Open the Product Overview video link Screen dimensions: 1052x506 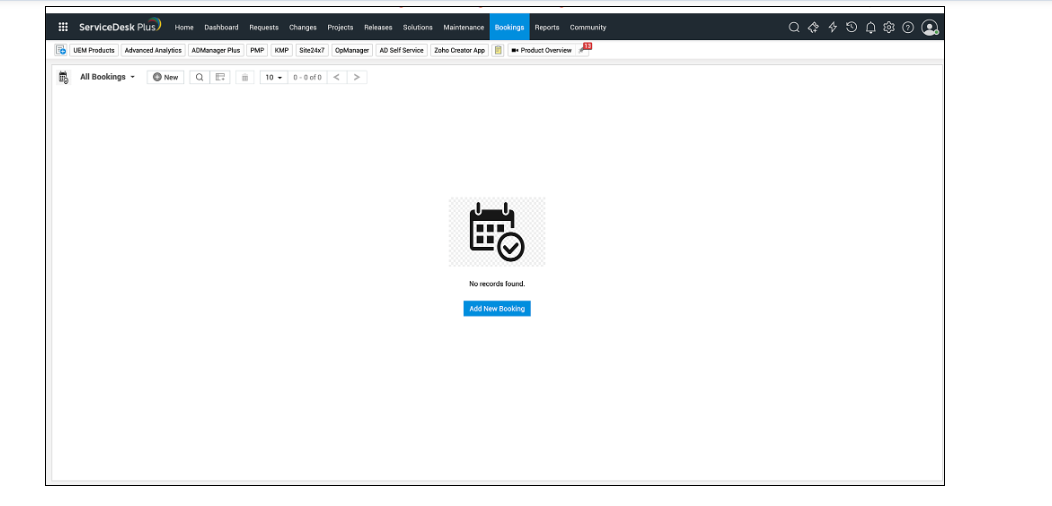click(x=542, y=50)
